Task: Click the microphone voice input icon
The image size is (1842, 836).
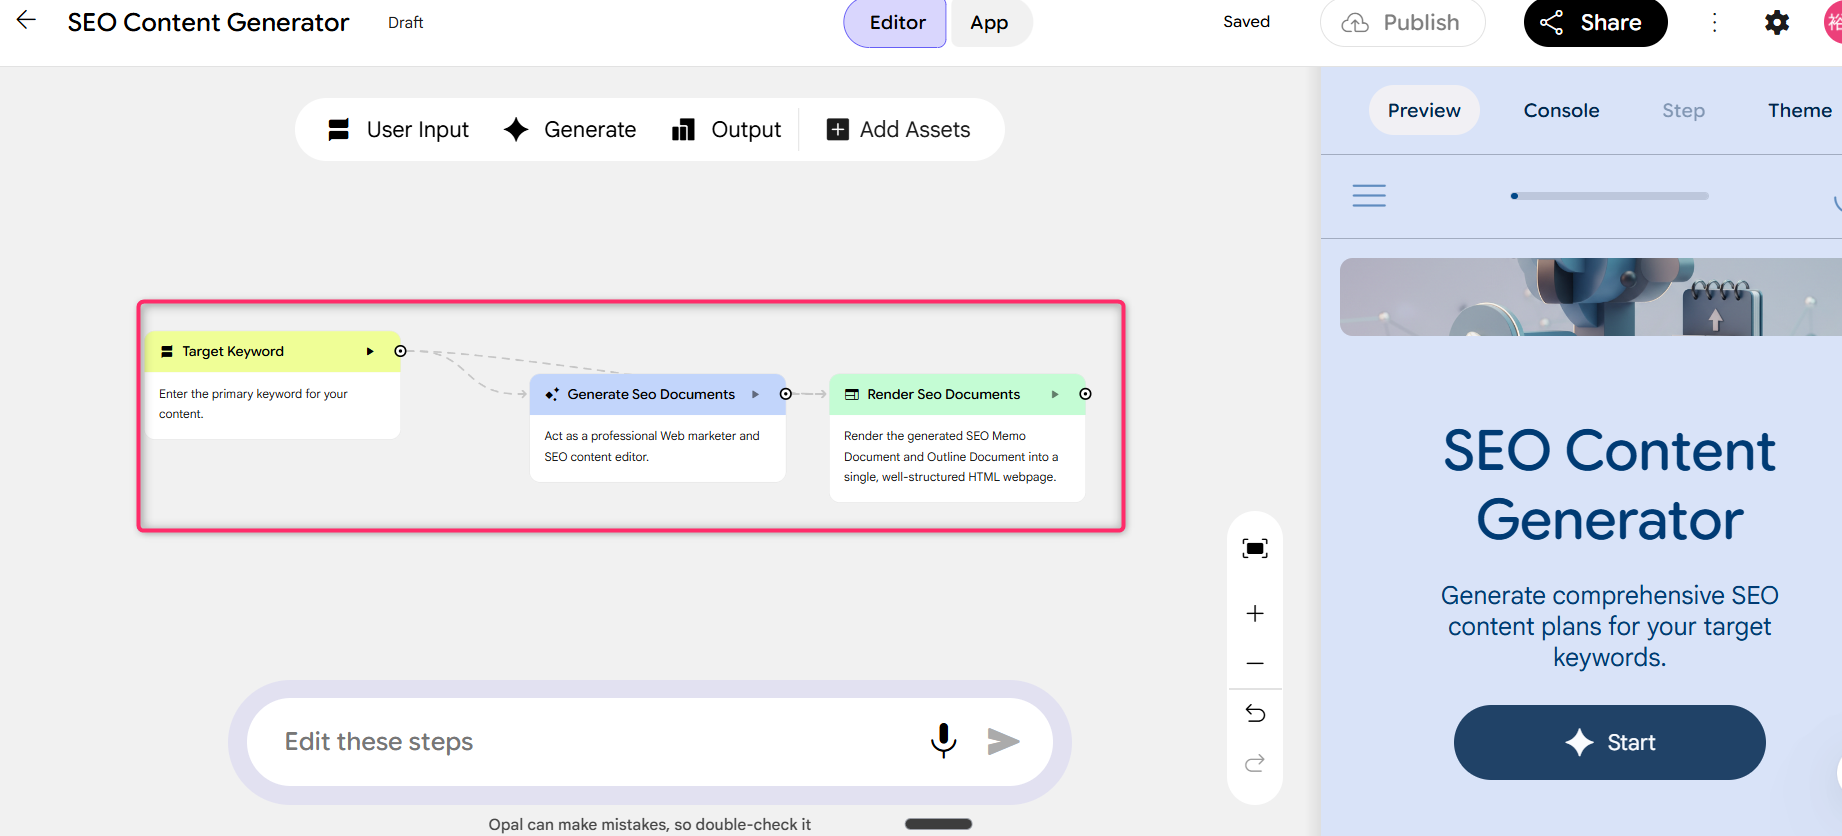Action: (943, 741)
